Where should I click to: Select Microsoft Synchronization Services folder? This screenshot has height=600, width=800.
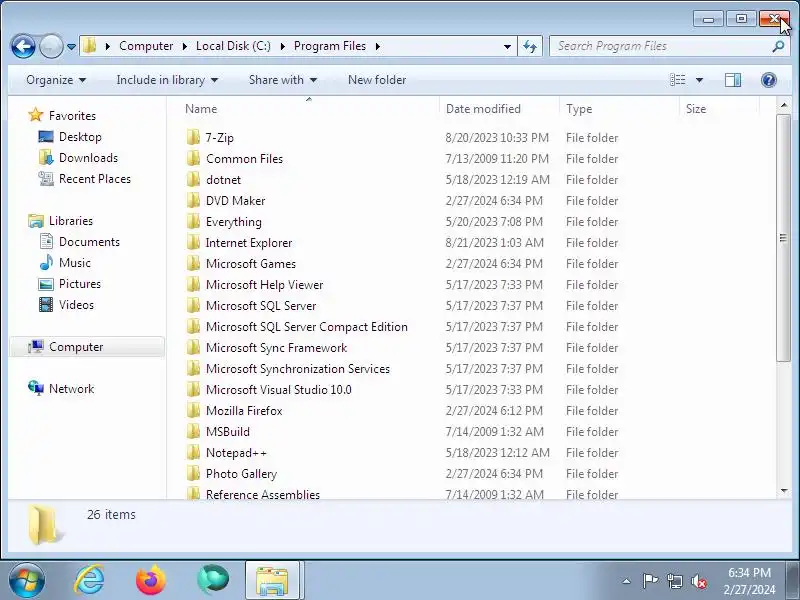[297, 368]
